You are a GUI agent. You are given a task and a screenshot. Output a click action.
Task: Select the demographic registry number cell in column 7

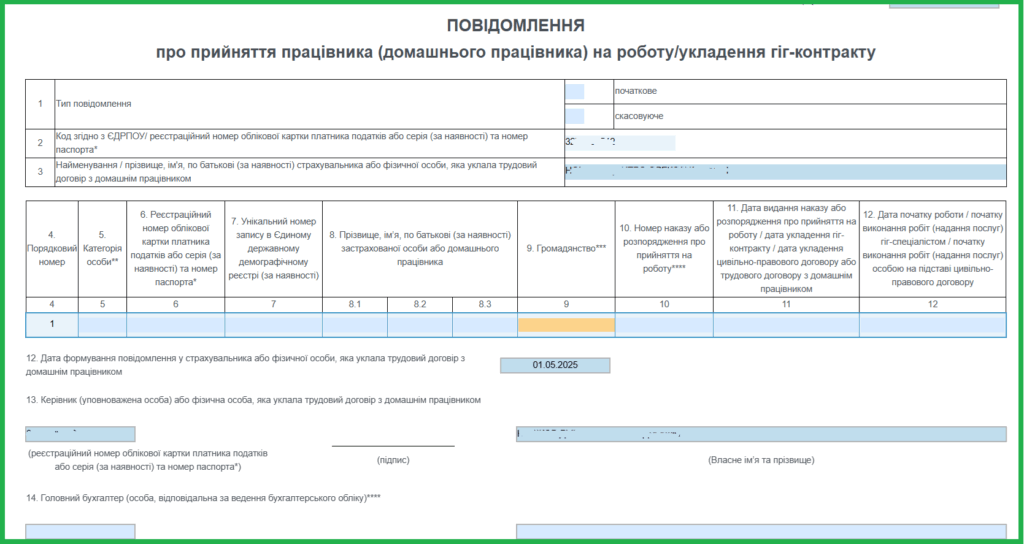tap(273, 325)
